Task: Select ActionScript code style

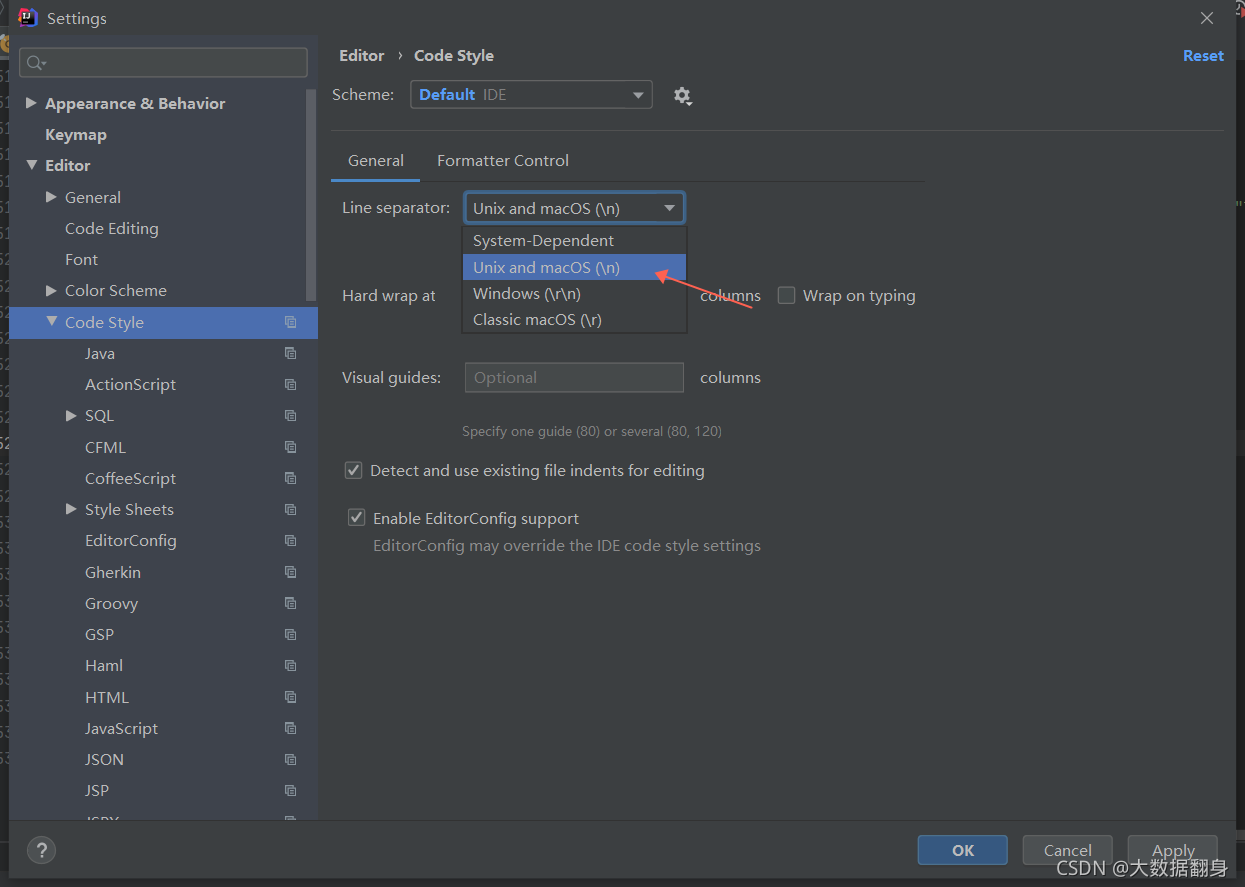Action: coord(130,384)
